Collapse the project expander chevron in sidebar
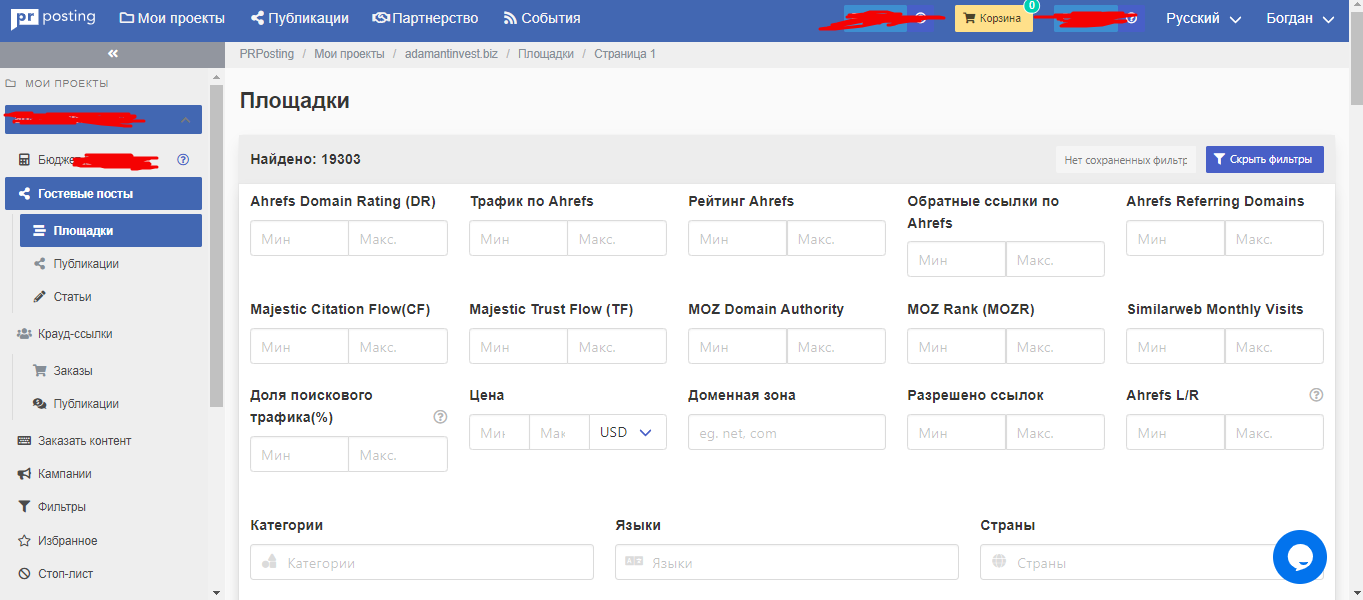 [186, 120]
